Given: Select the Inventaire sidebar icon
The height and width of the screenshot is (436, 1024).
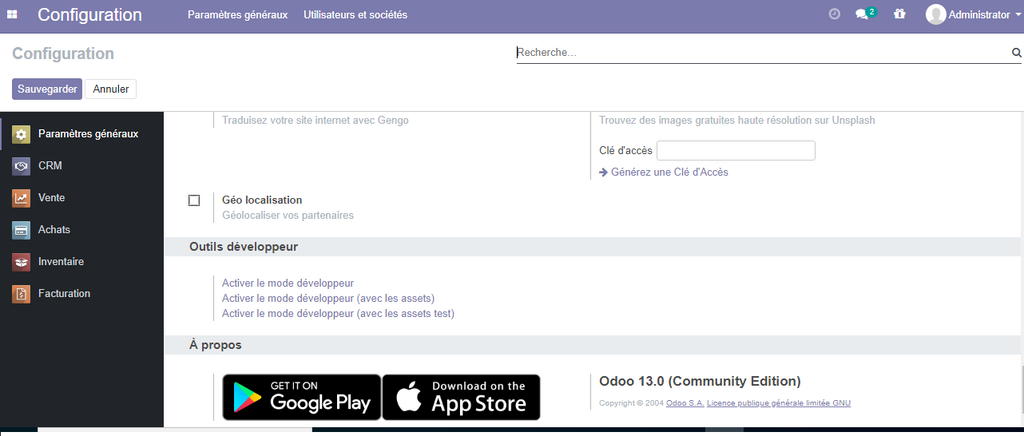Looking at the screenshot, I should (x=21, y=262).
